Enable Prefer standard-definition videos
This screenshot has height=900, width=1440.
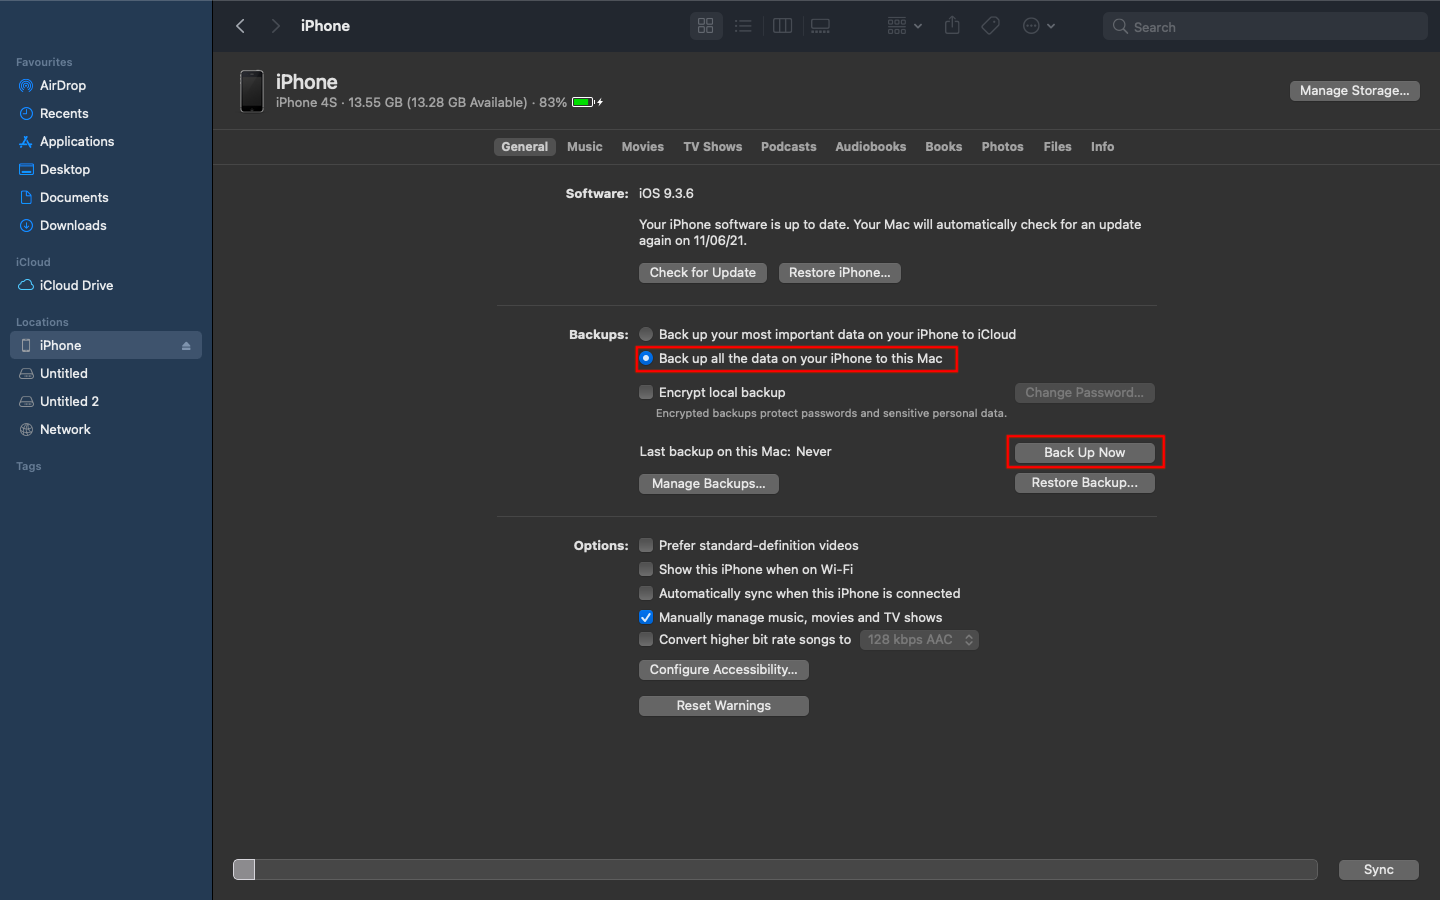(646, 546)
